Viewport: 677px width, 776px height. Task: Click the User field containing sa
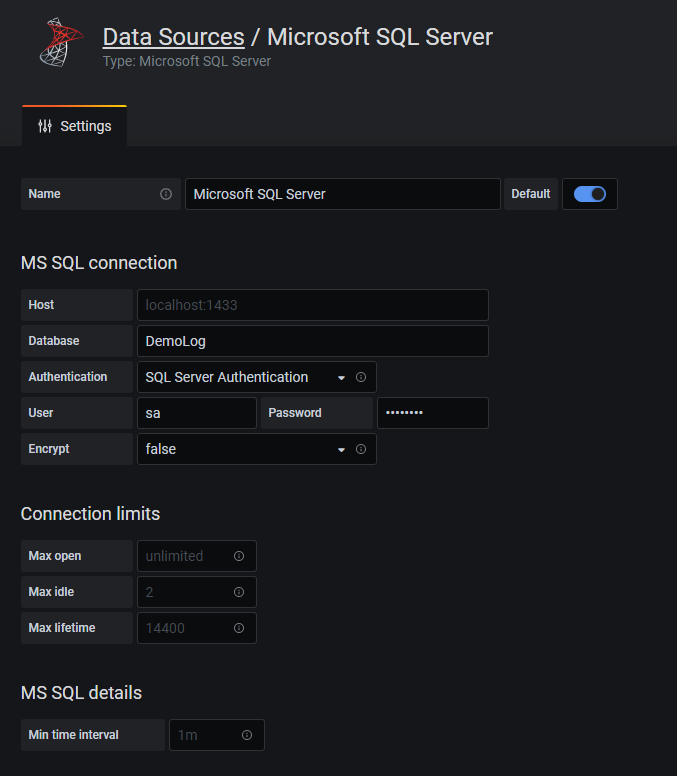[196, 413]
